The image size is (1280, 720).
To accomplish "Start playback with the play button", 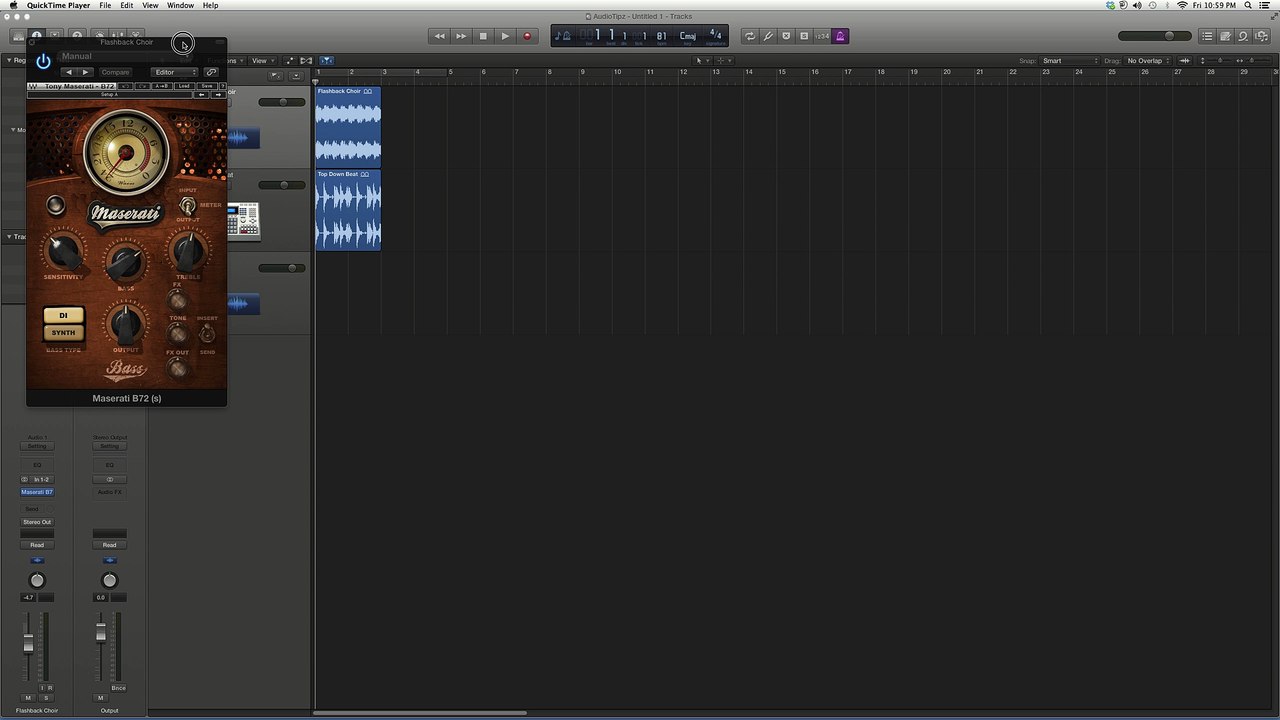I will (x=505, y=36).
